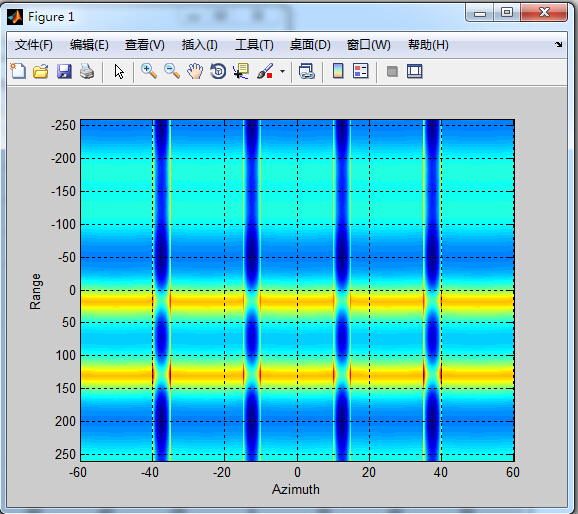Activate the Zoom Out magnifier tool
Viewport: 578px width, 514px height.
point(172,71)
